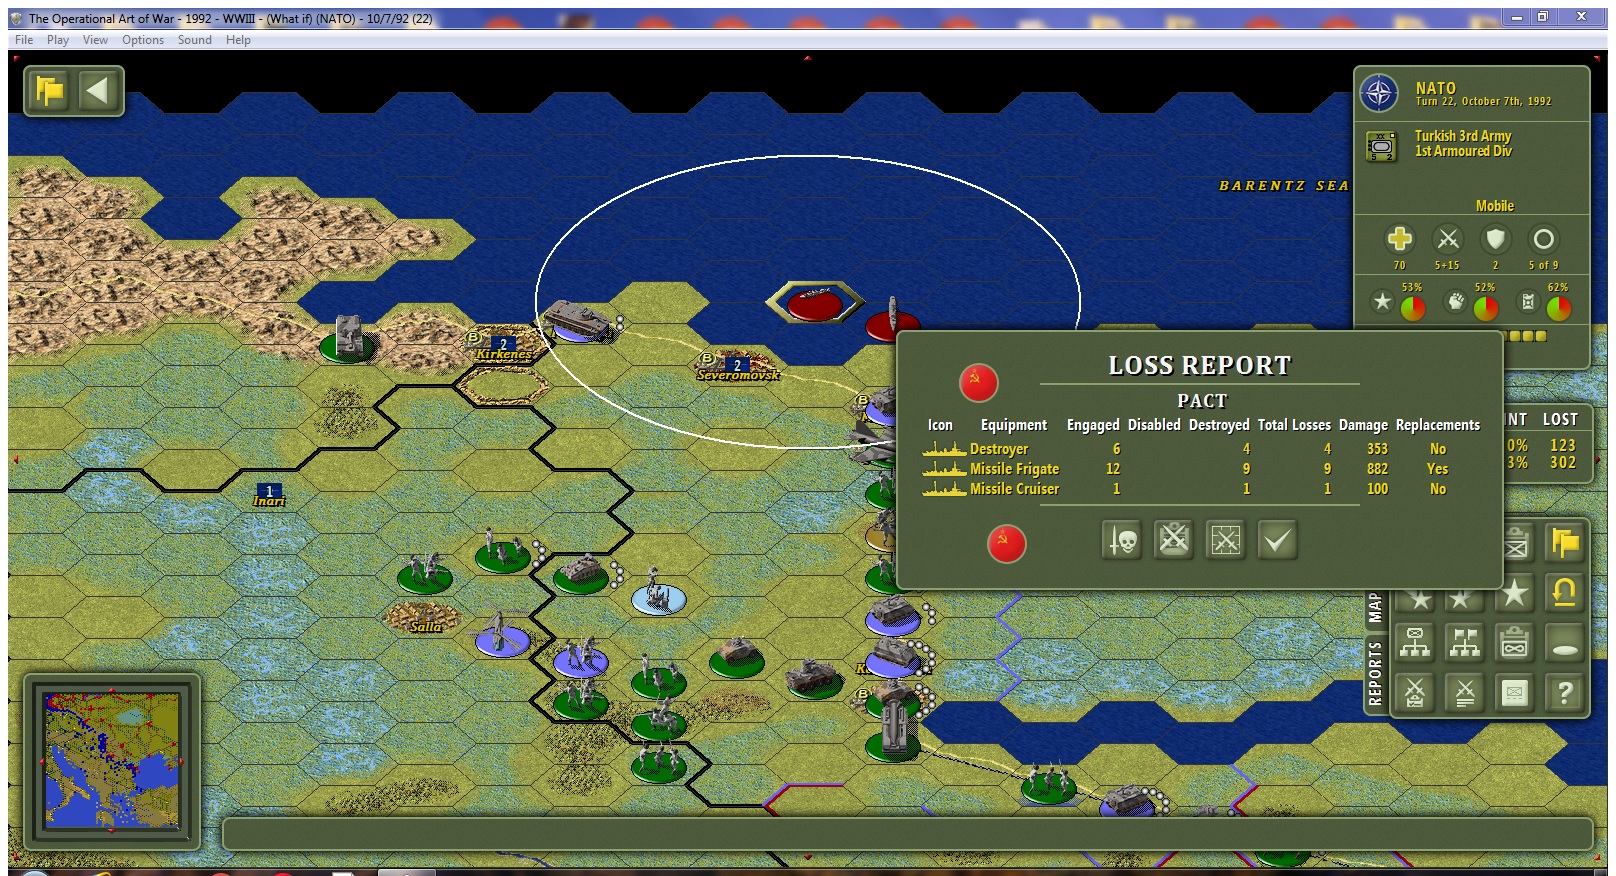
Task: Click the bottom status message bar
Action: 907,834
